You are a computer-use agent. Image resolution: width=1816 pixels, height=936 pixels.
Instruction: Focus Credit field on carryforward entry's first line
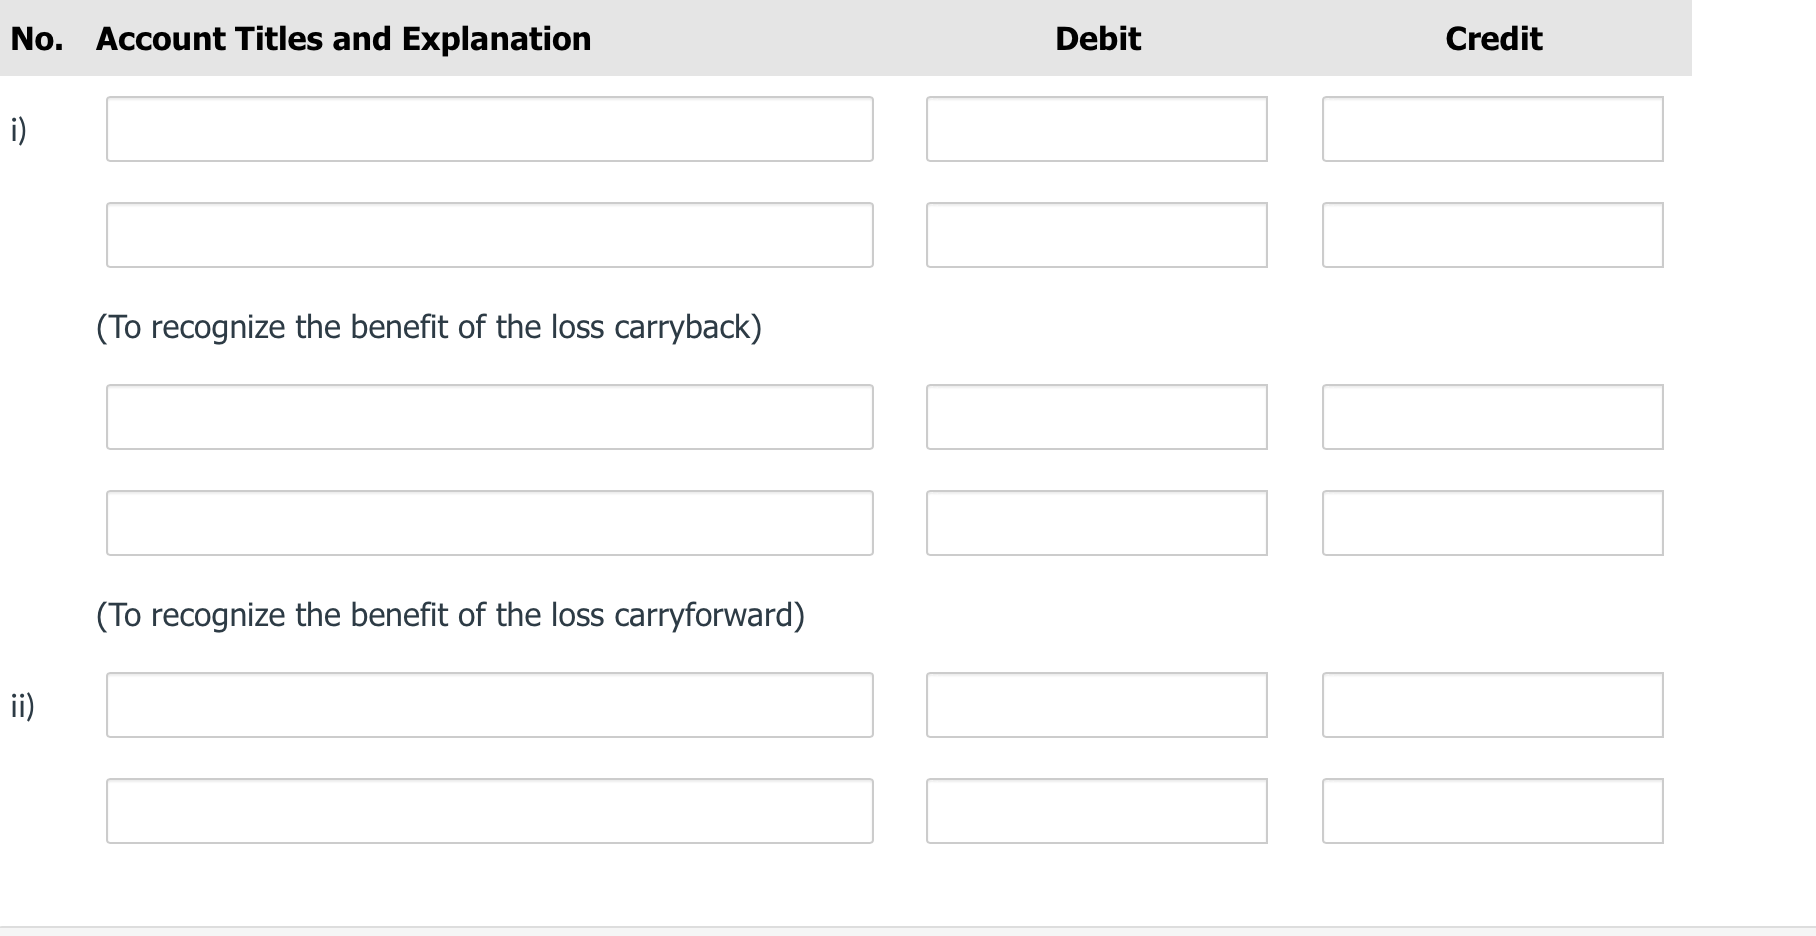coord(1492,417)
